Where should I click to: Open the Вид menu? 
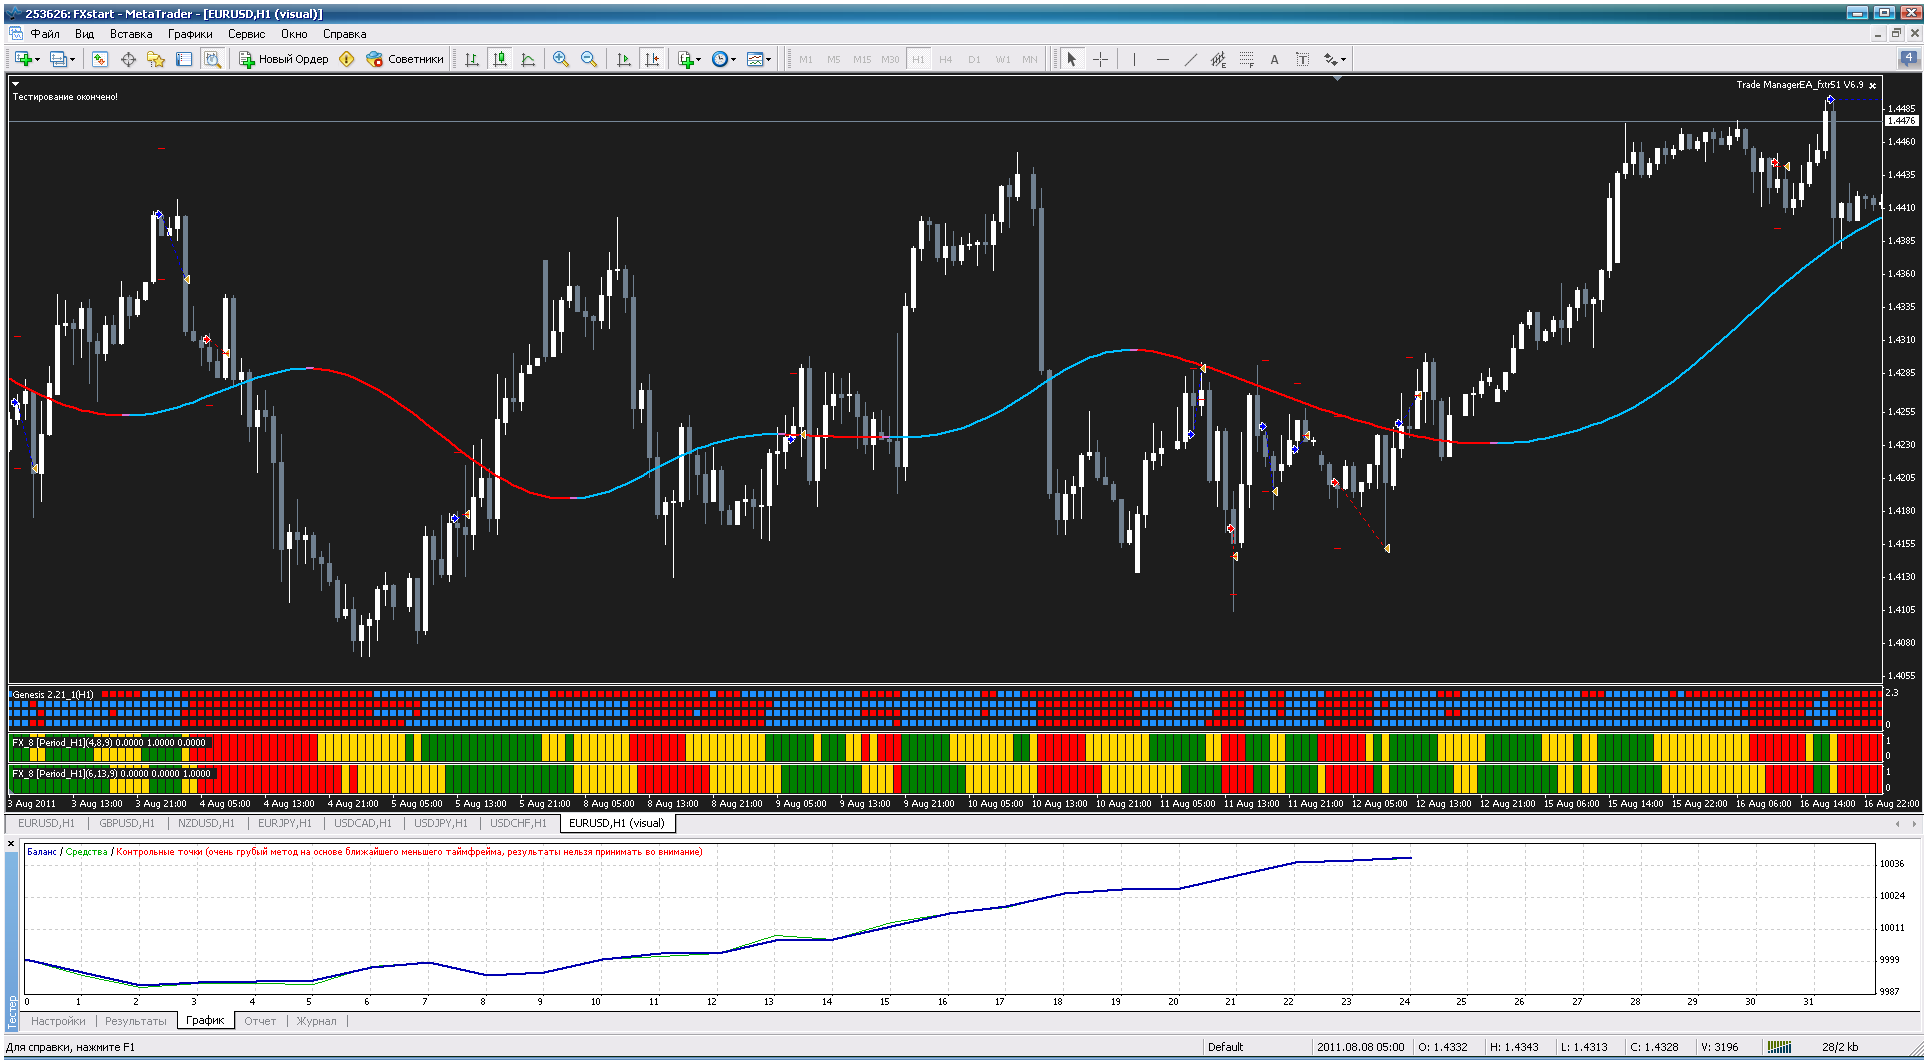click(x=85, y=34)
